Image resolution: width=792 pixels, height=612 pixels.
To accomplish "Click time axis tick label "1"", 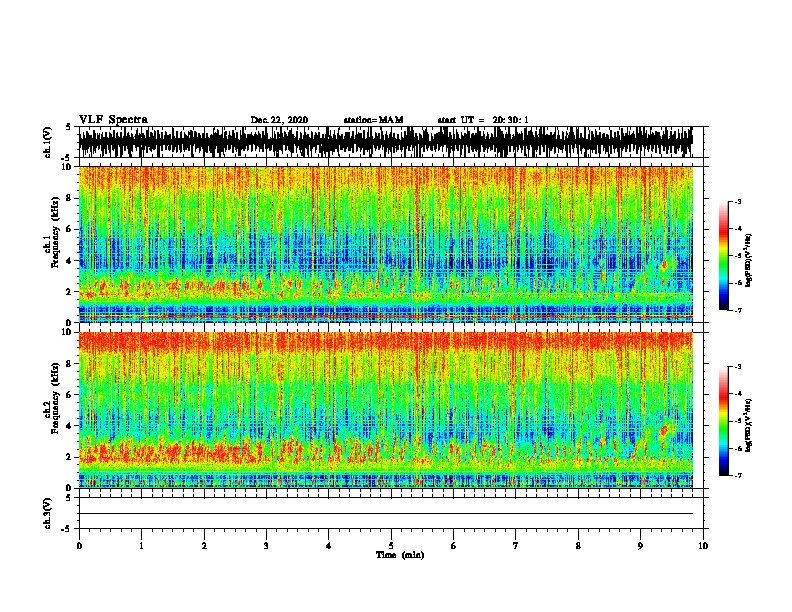I will tap(141, 546).
